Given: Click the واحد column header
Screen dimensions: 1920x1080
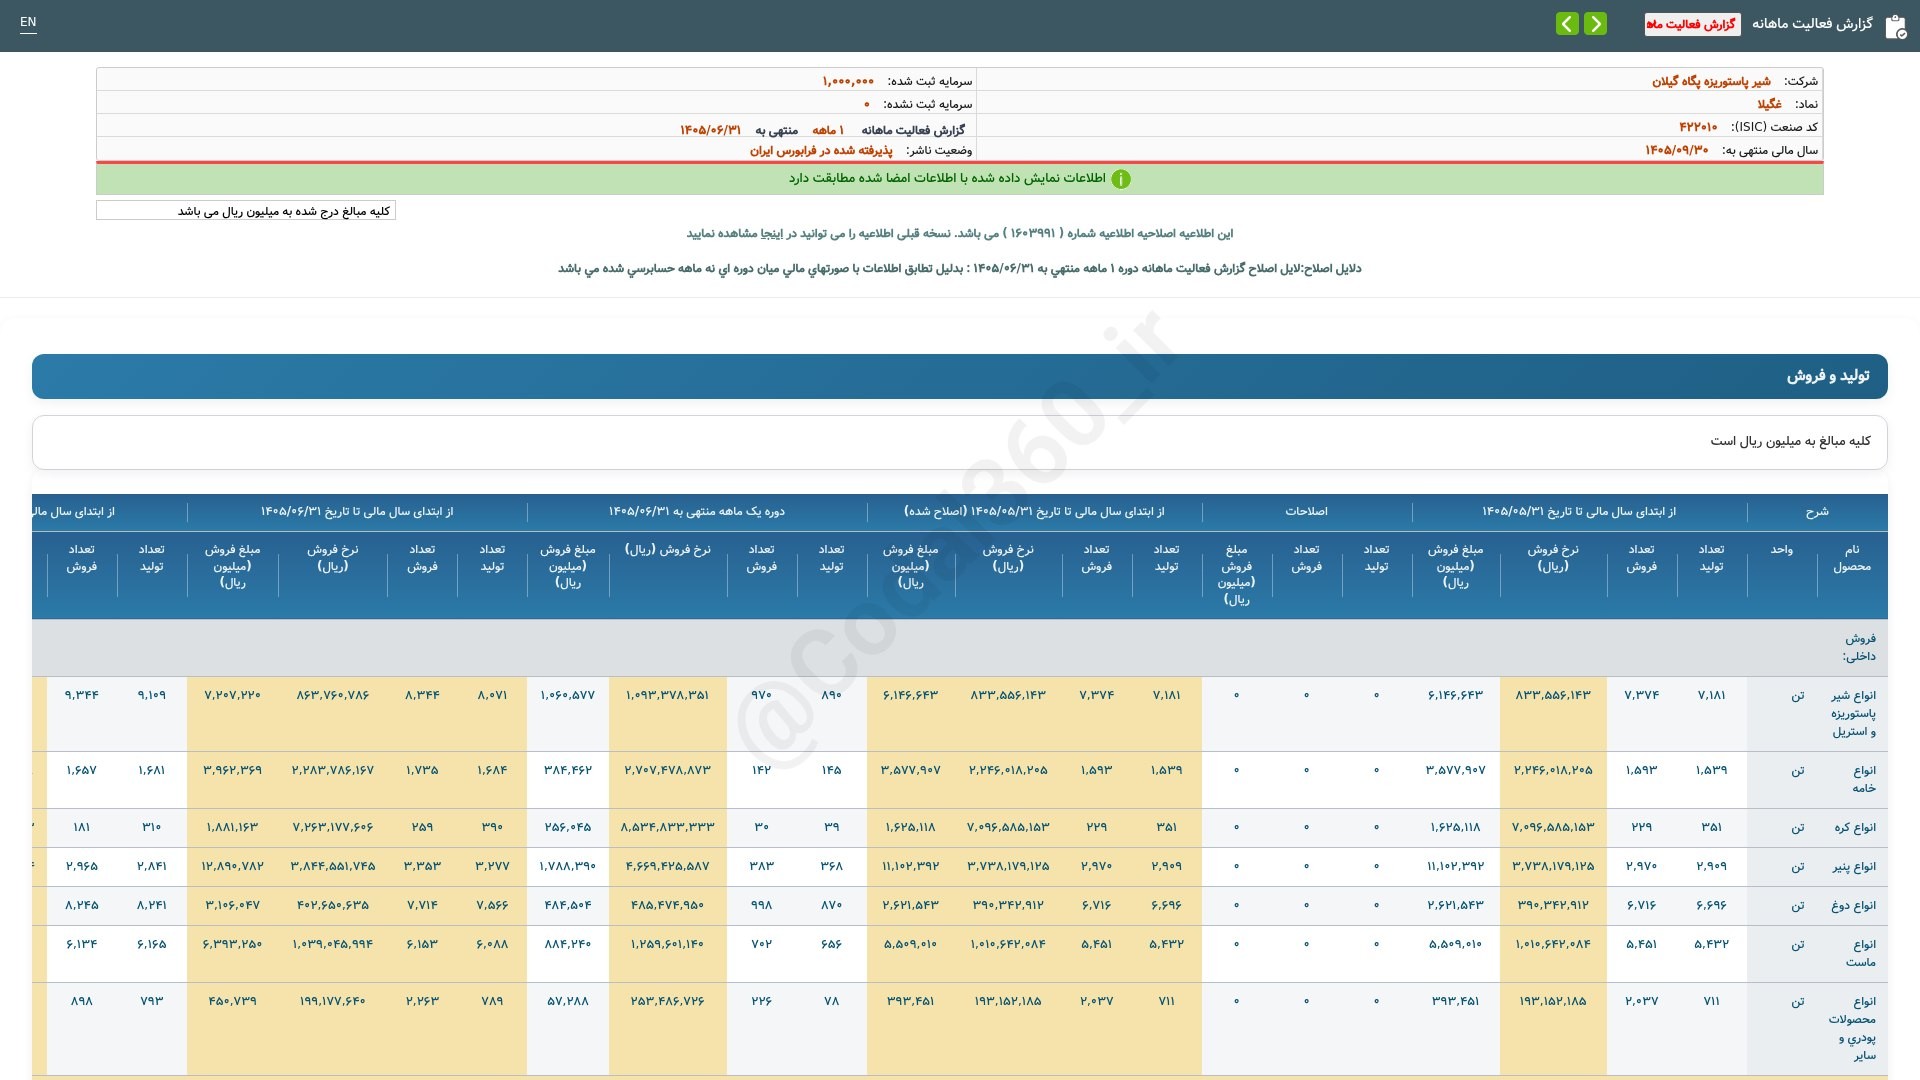Looking at the screenshot, I should 1781,550.
